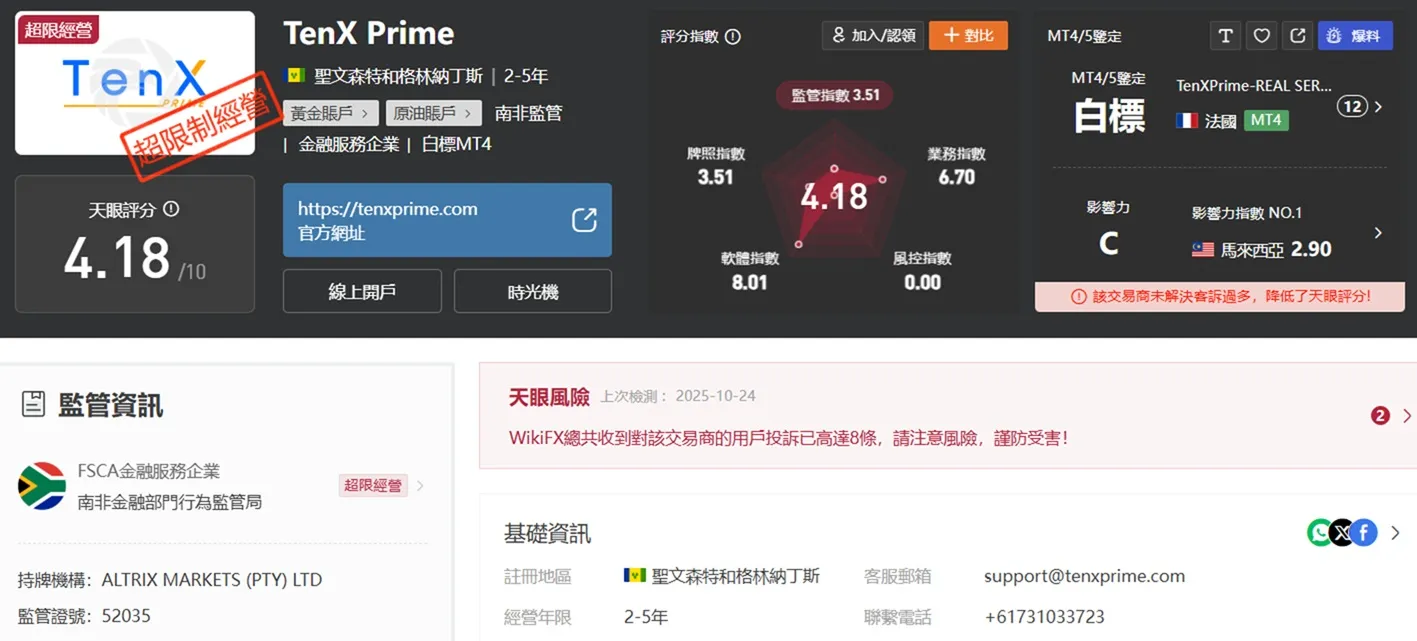
Task: Expand the 原油賬戶 tag
Action: (x=434, y=113)
